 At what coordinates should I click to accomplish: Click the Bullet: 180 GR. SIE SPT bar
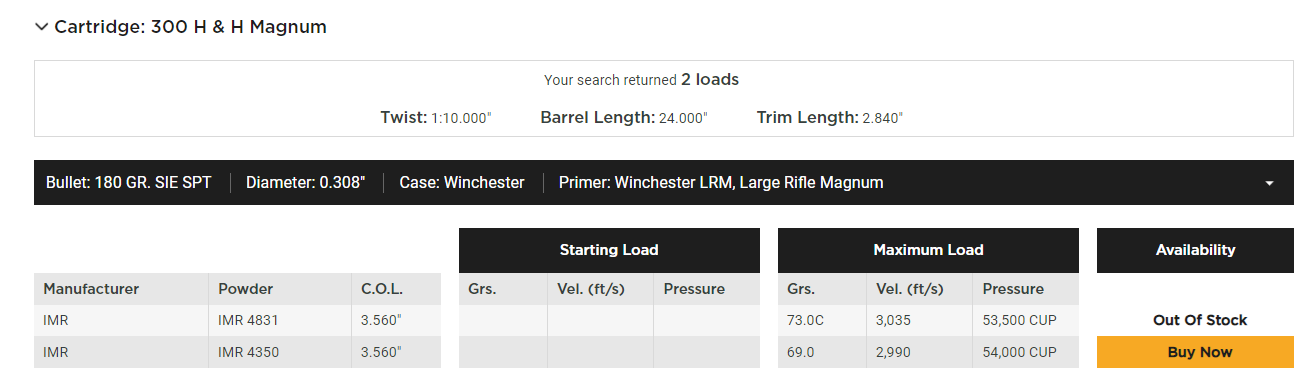coord(664,182)
